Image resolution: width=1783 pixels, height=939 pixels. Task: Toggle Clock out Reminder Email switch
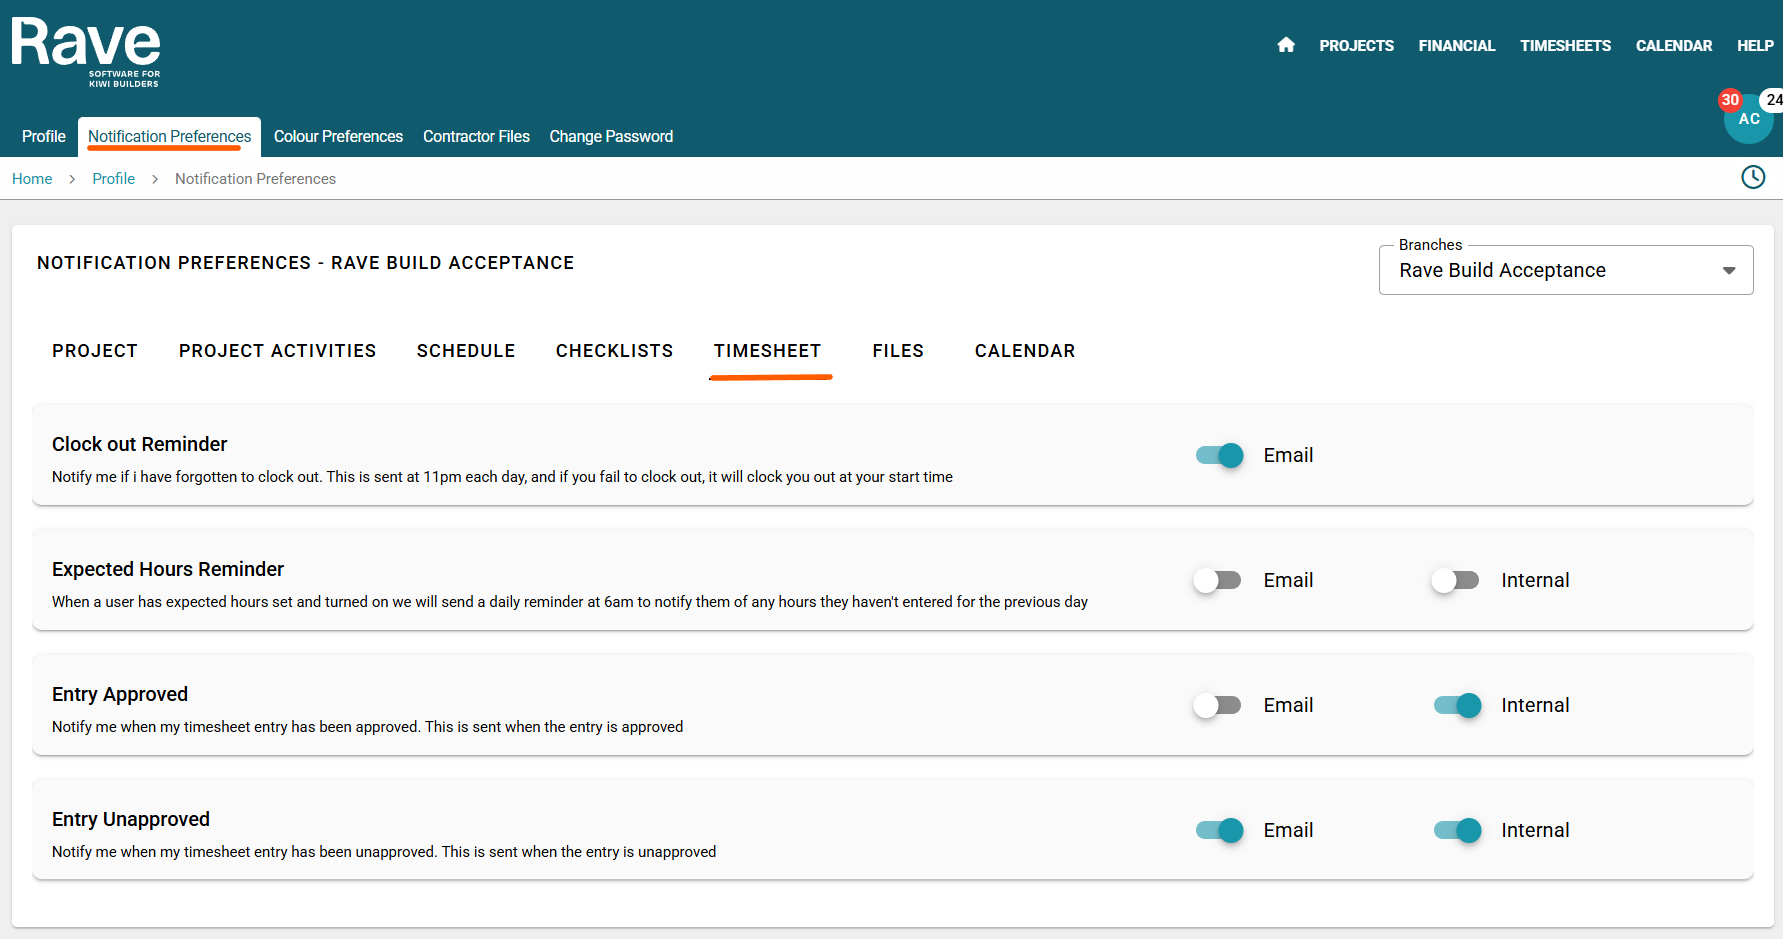1219,455
